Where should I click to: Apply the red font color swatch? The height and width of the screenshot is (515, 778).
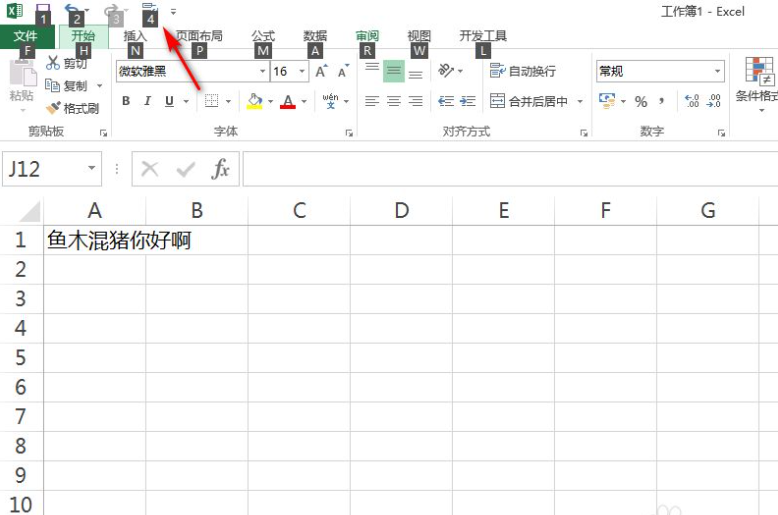[x=288, y=101]
